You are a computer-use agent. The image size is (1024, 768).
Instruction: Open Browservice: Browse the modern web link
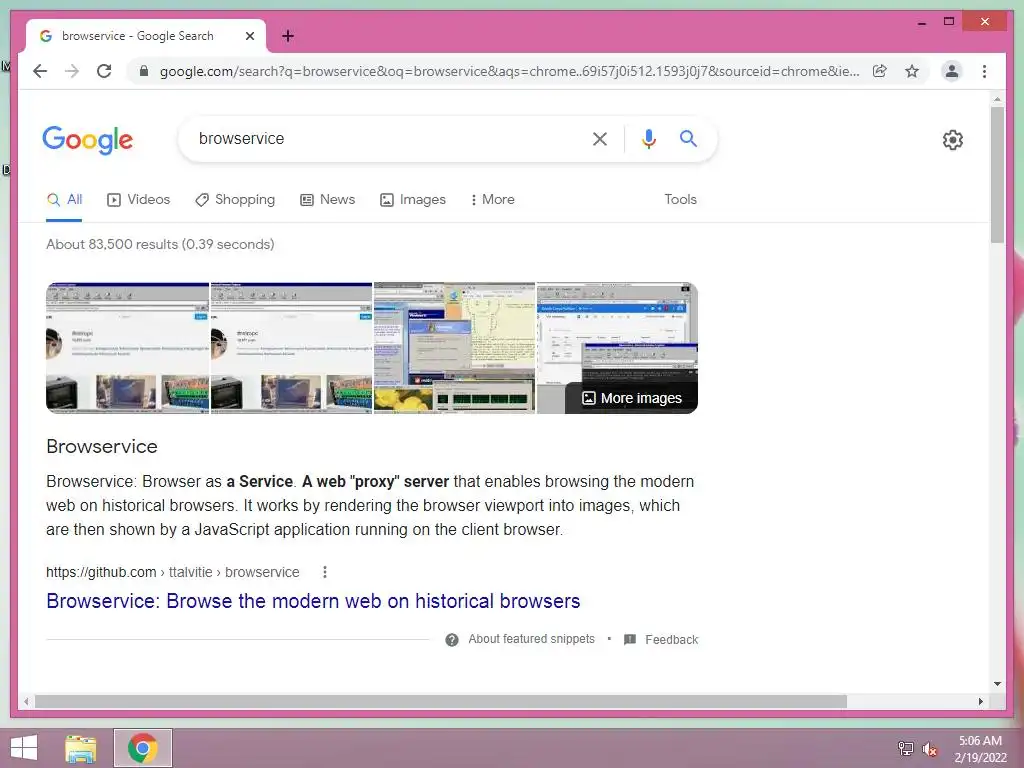click(313, 601)
